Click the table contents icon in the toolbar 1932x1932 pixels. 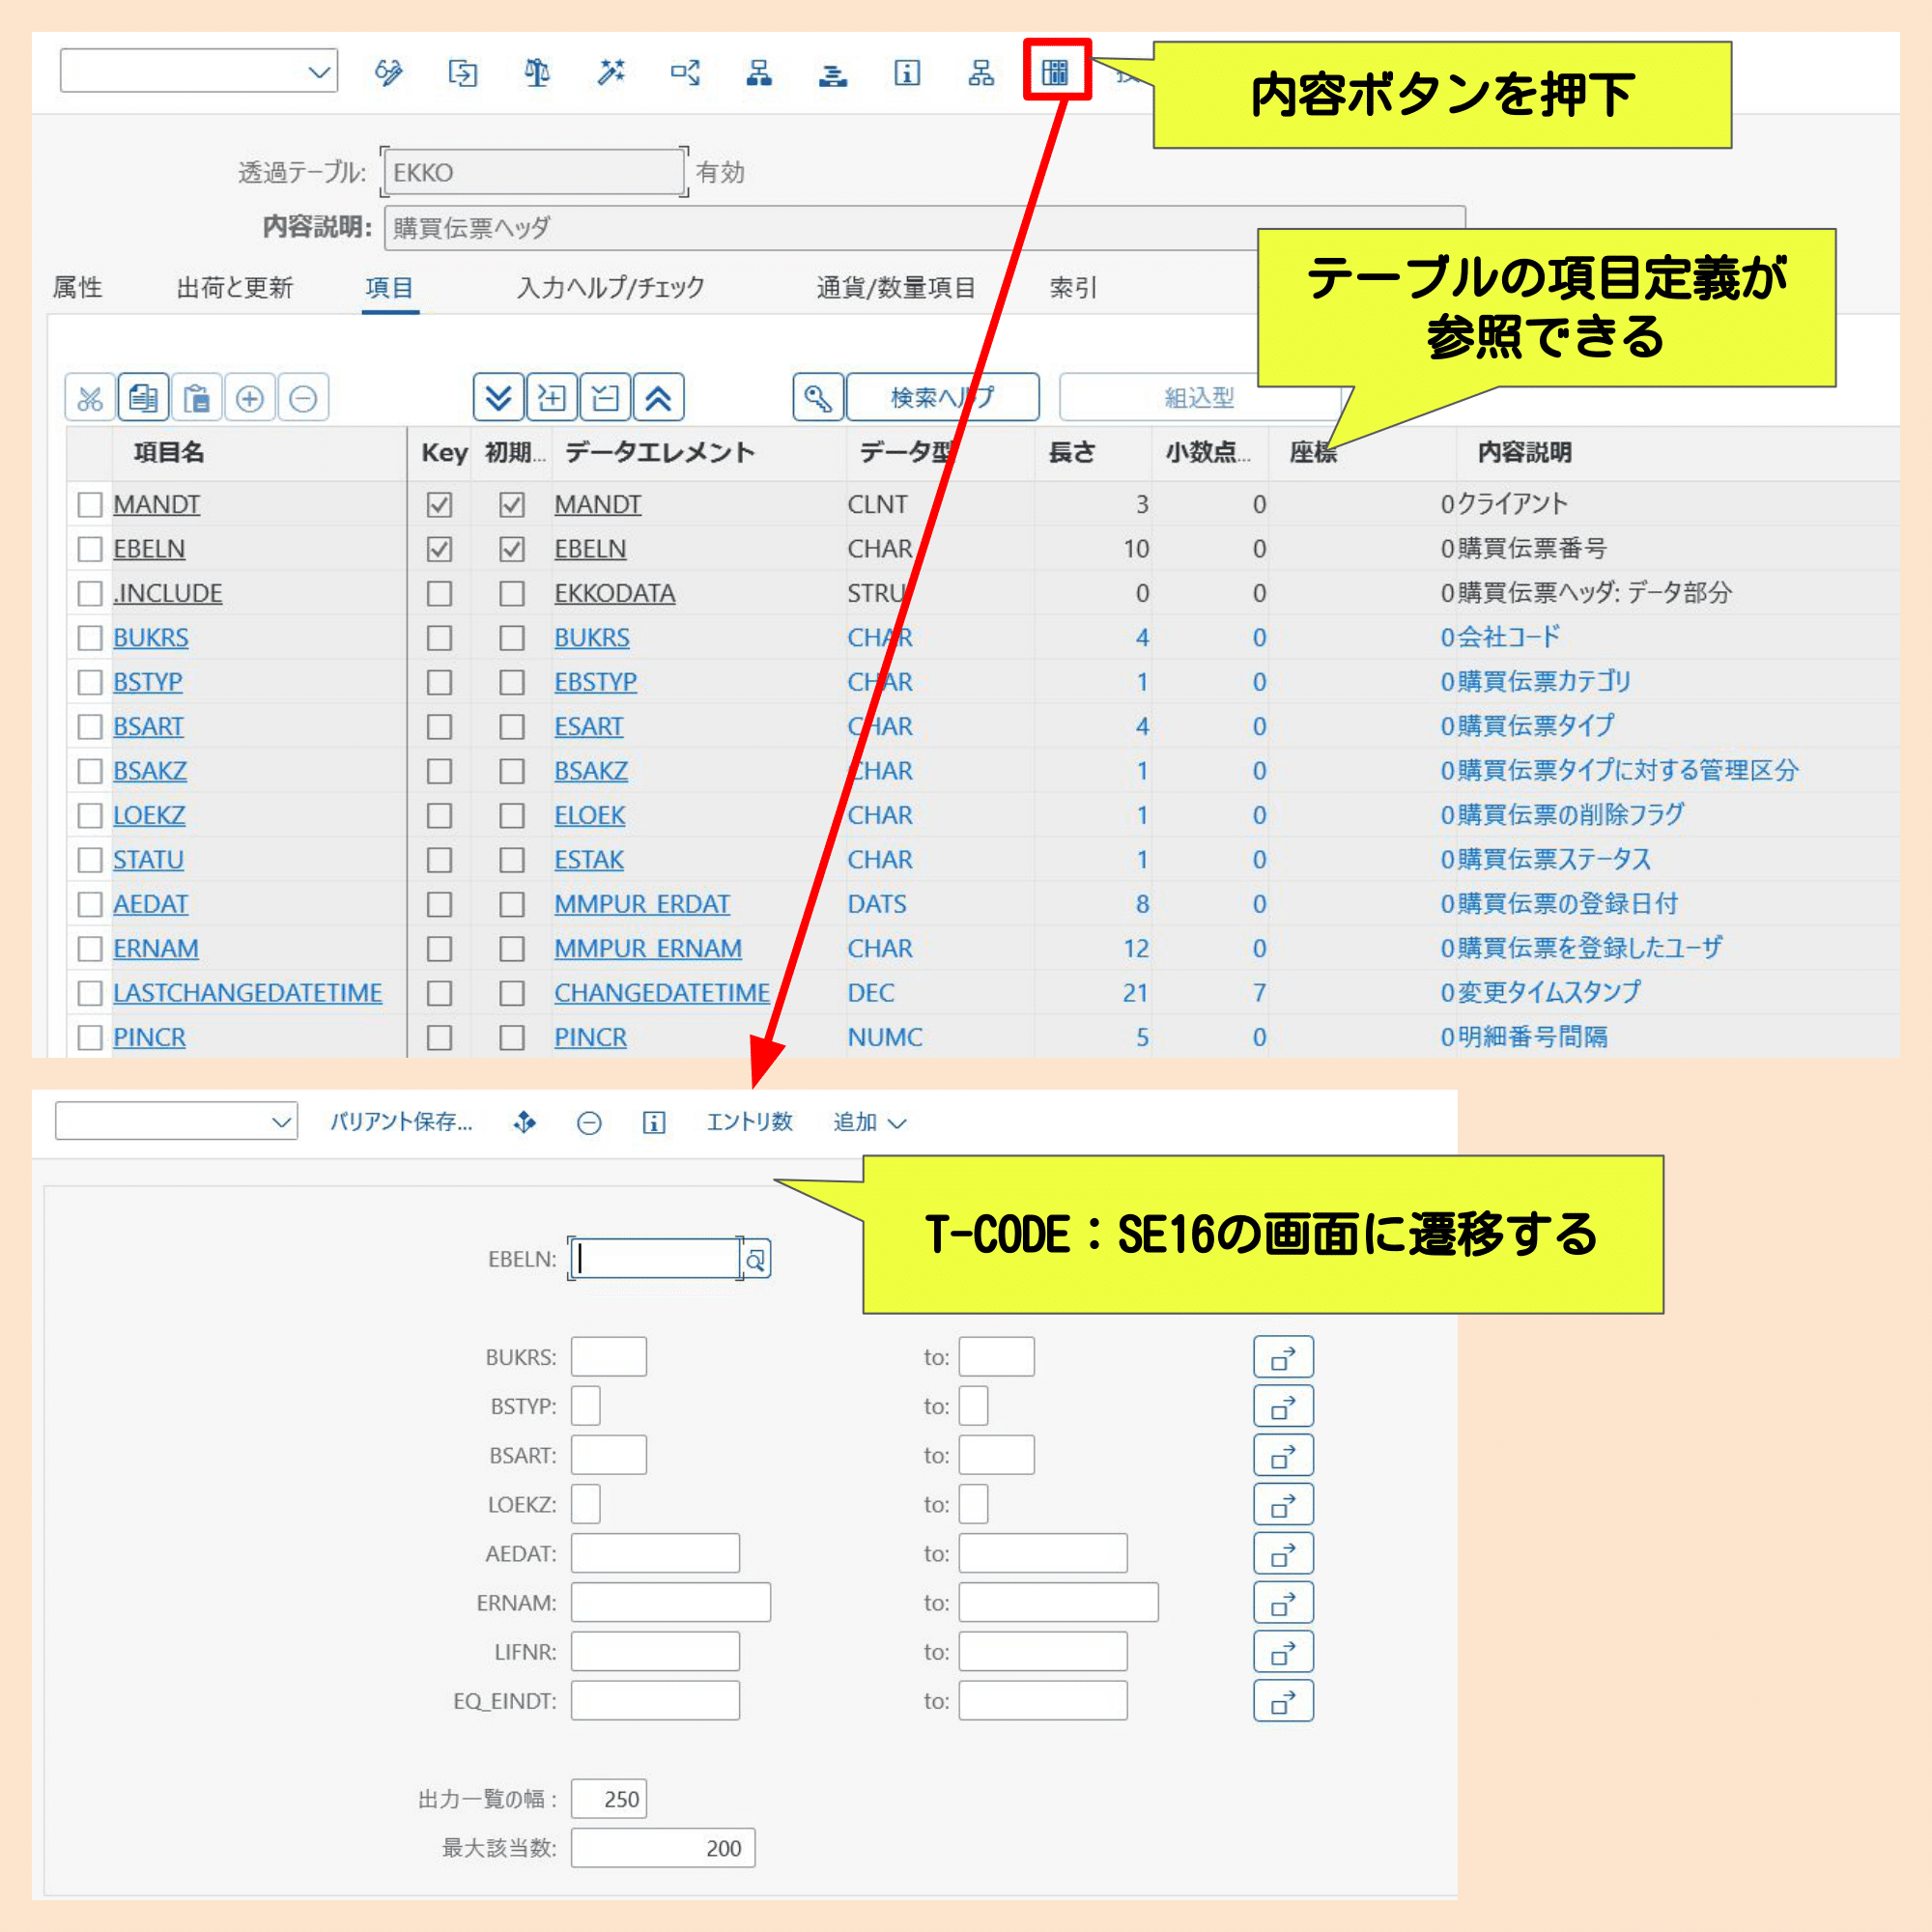[1055, 72]
